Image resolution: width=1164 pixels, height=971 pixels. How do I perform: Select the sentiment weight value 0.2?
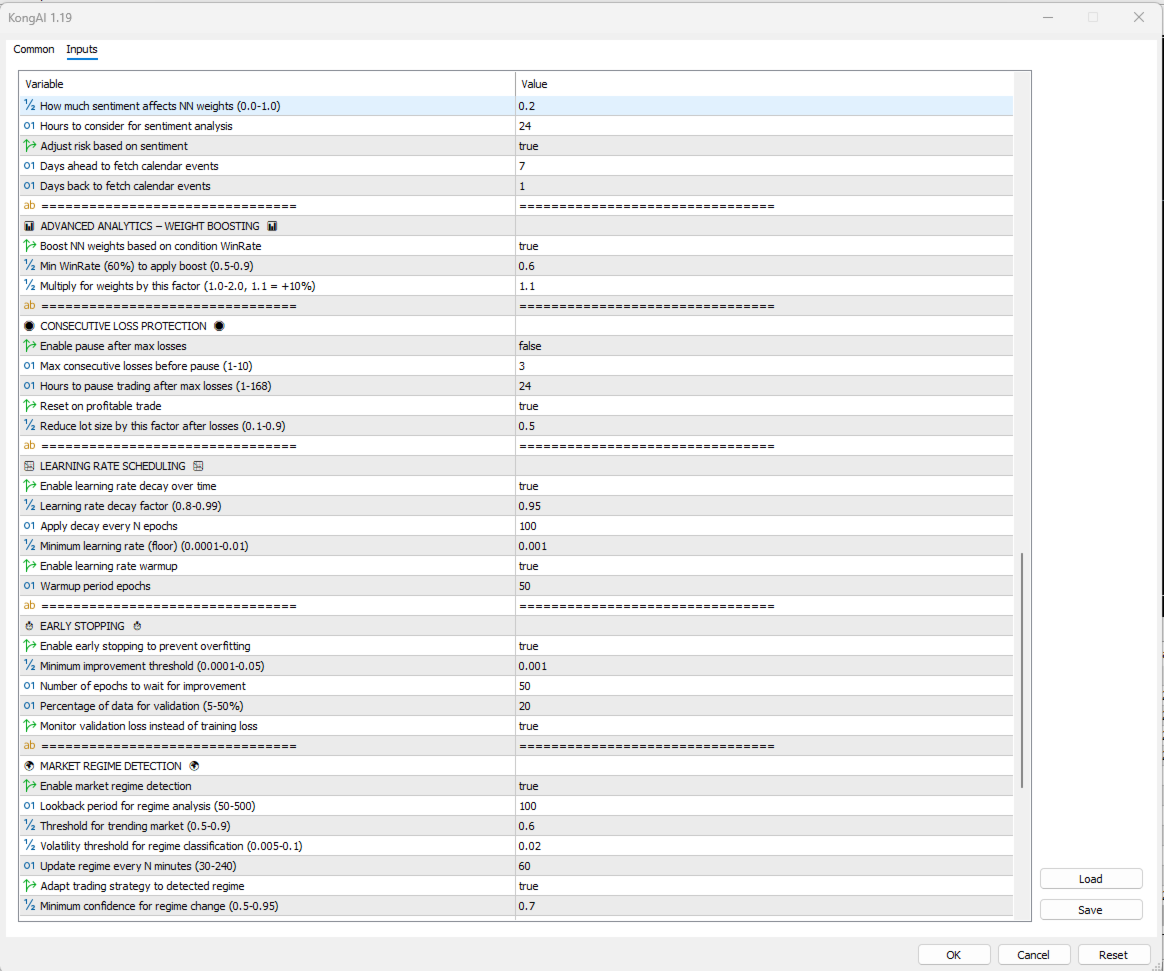[764, 106]
